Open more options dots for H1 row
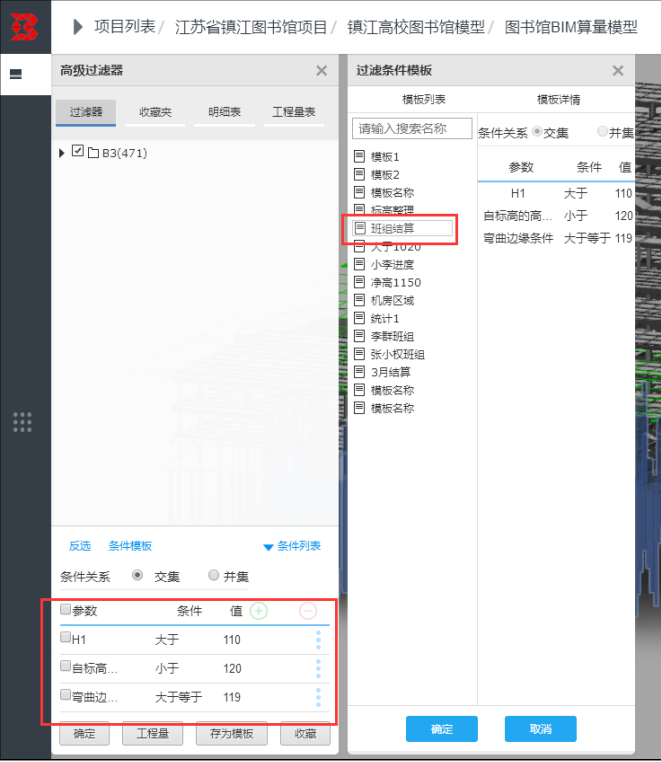661x762 pixels. (x=318, y=640)
